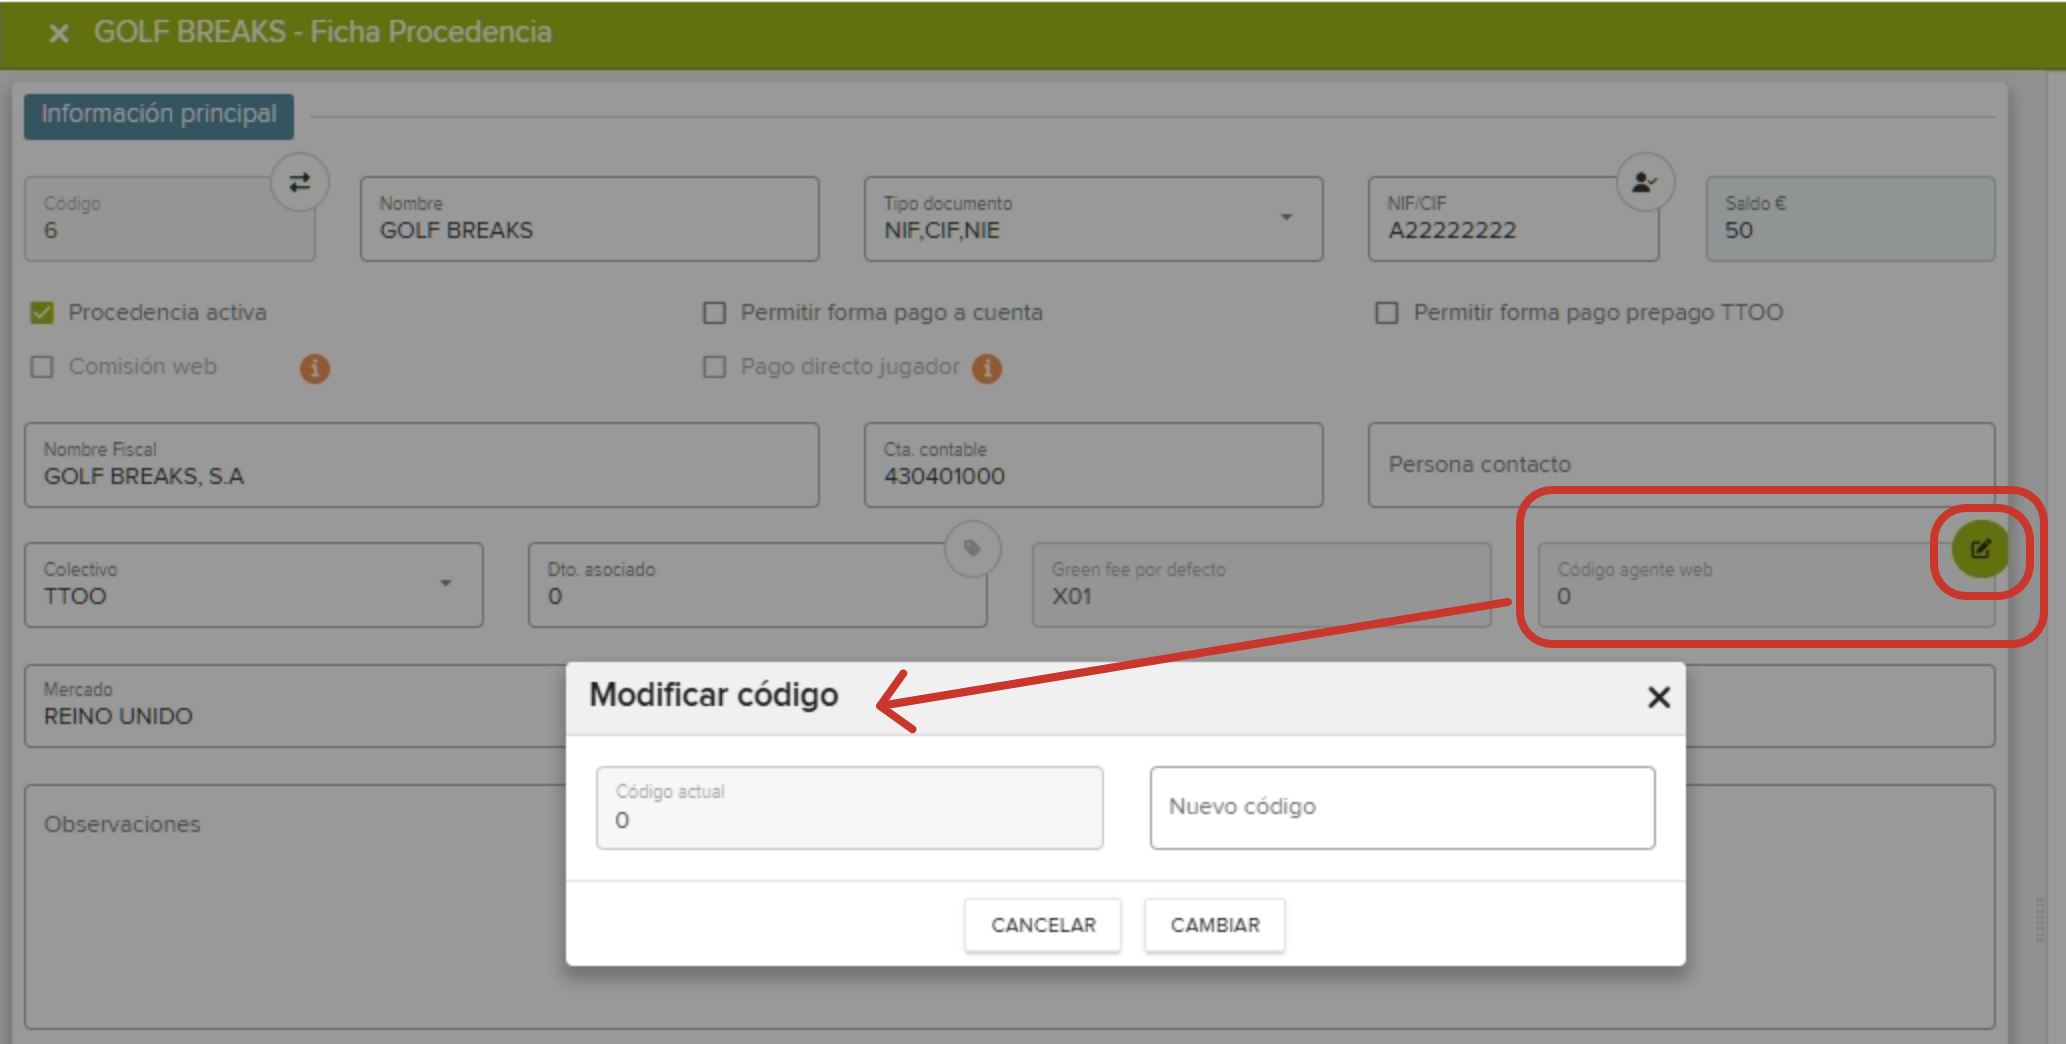Click the swap arrows icon beside Código
The width and height of the screenshot is (2066, 1044).
tap(299, 182)
